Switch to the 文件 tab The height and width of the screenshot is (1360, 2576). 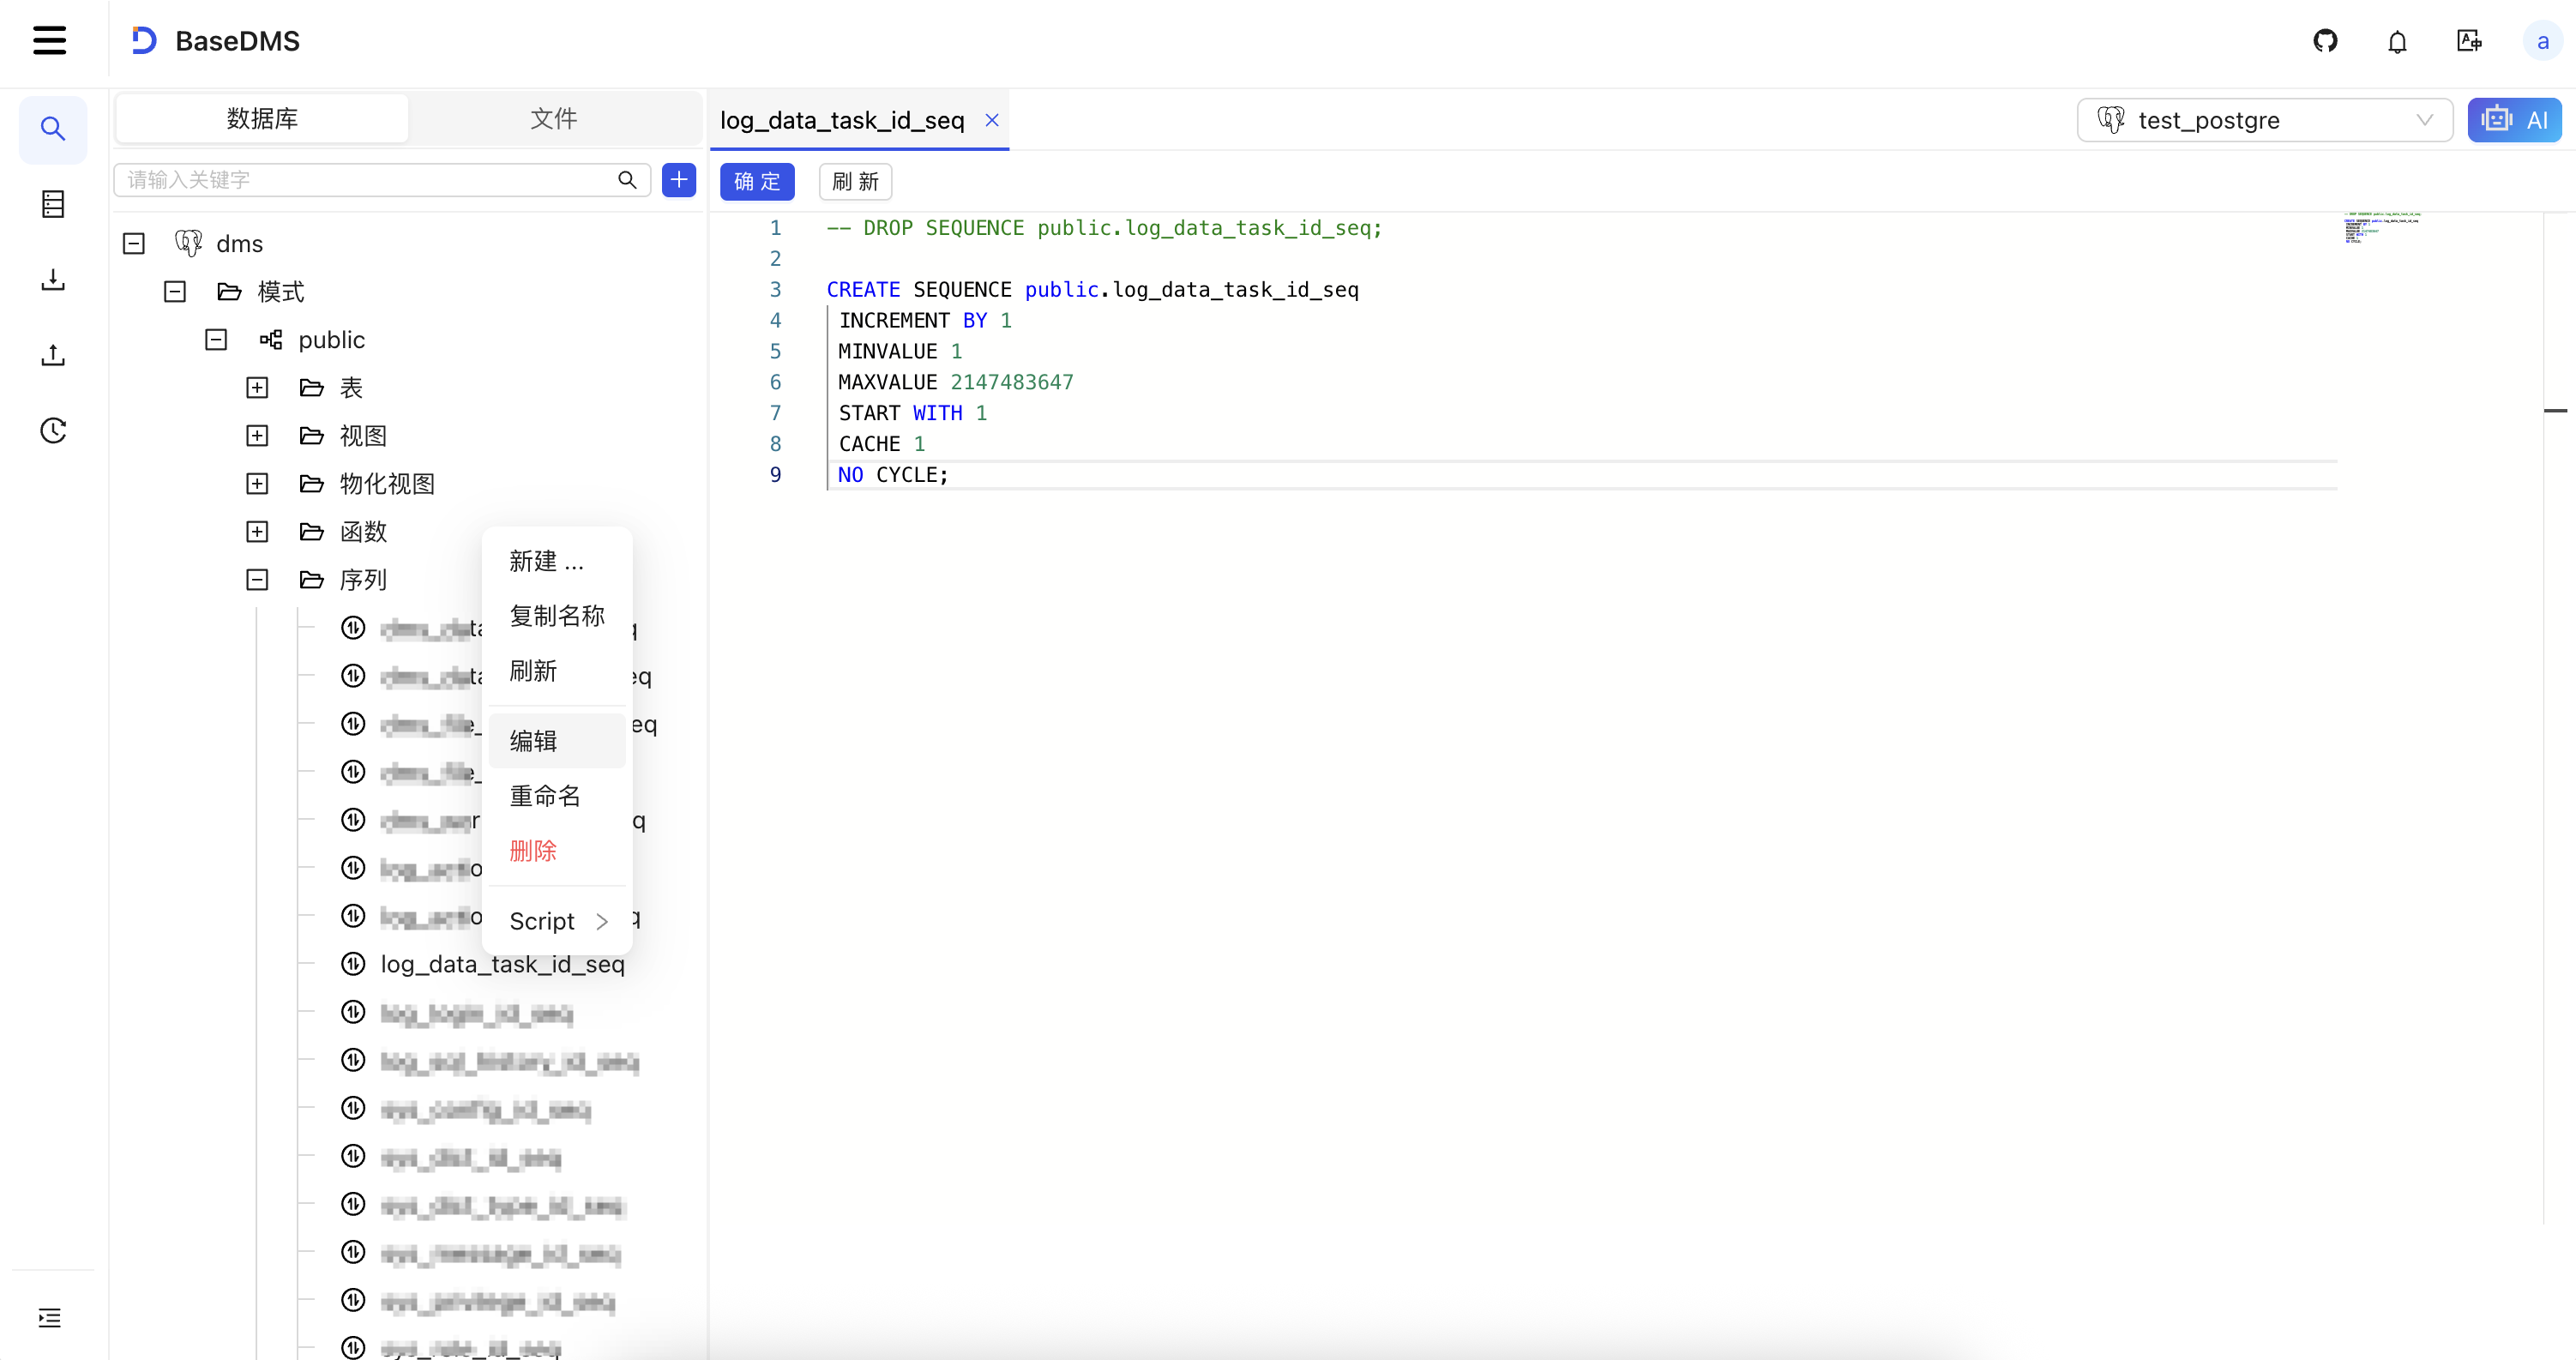(553, 119)
